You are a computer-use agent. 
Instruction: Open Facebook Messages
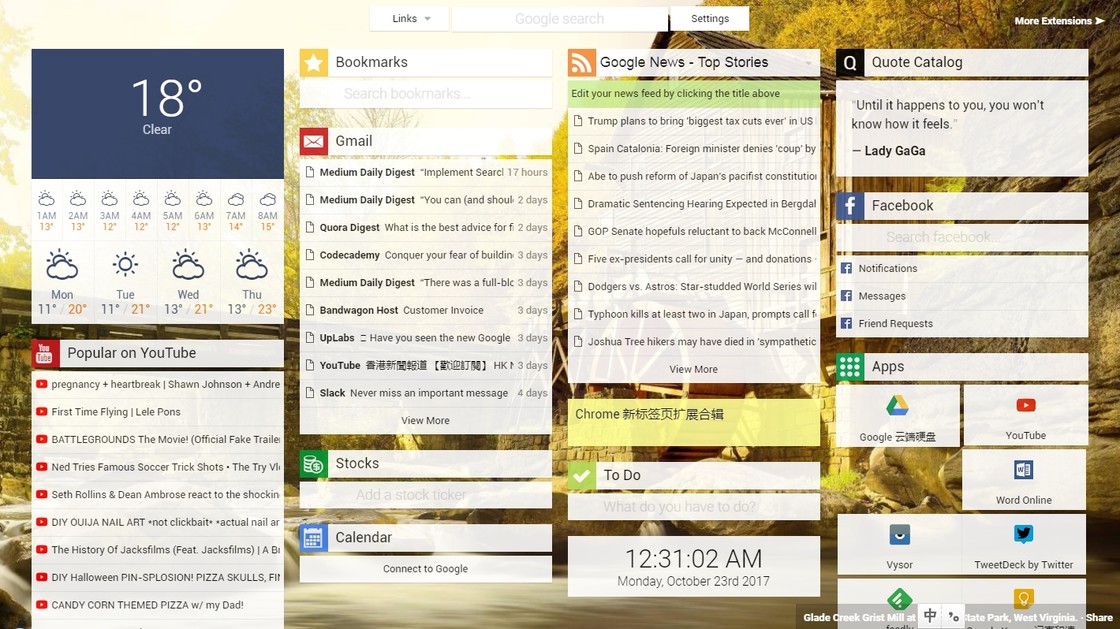click(962, 296)
